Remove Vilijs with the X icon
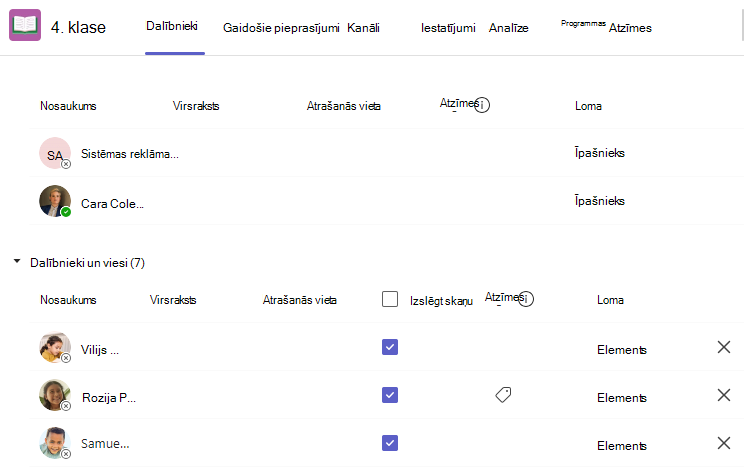Screen dimensions: 744x469 click(x=724, y=347)
